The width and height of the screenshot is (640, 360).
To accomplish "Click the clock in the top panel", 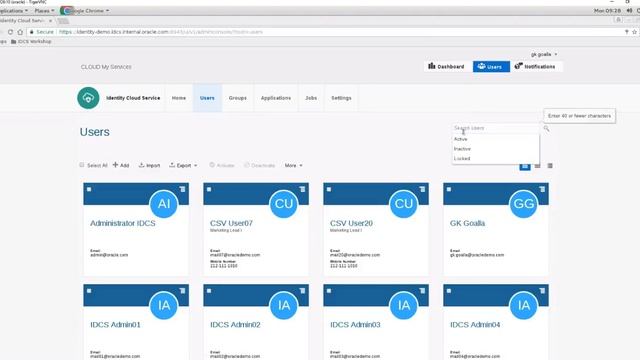I will [x=607, y=11].
